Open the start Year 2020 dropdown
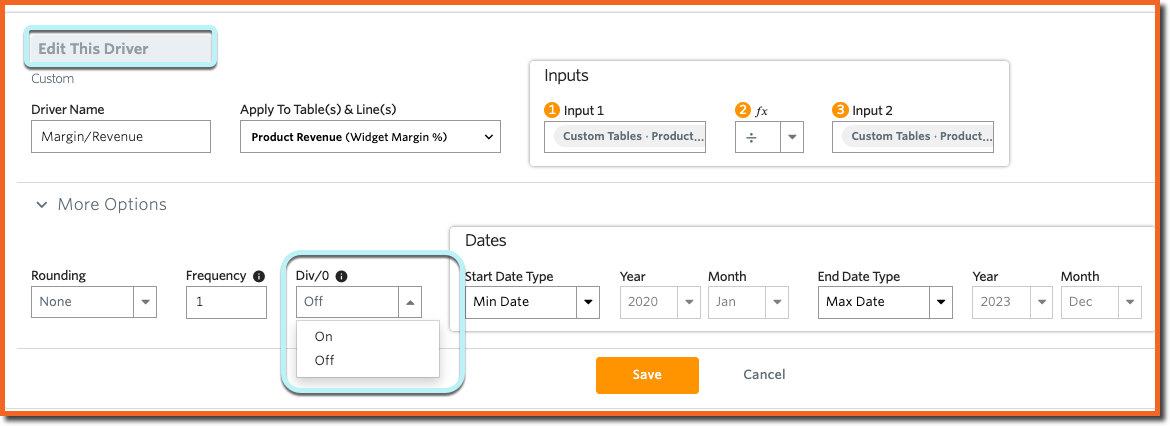Image resolution: width=1170 pixels, height=426 pixels. 660,302
